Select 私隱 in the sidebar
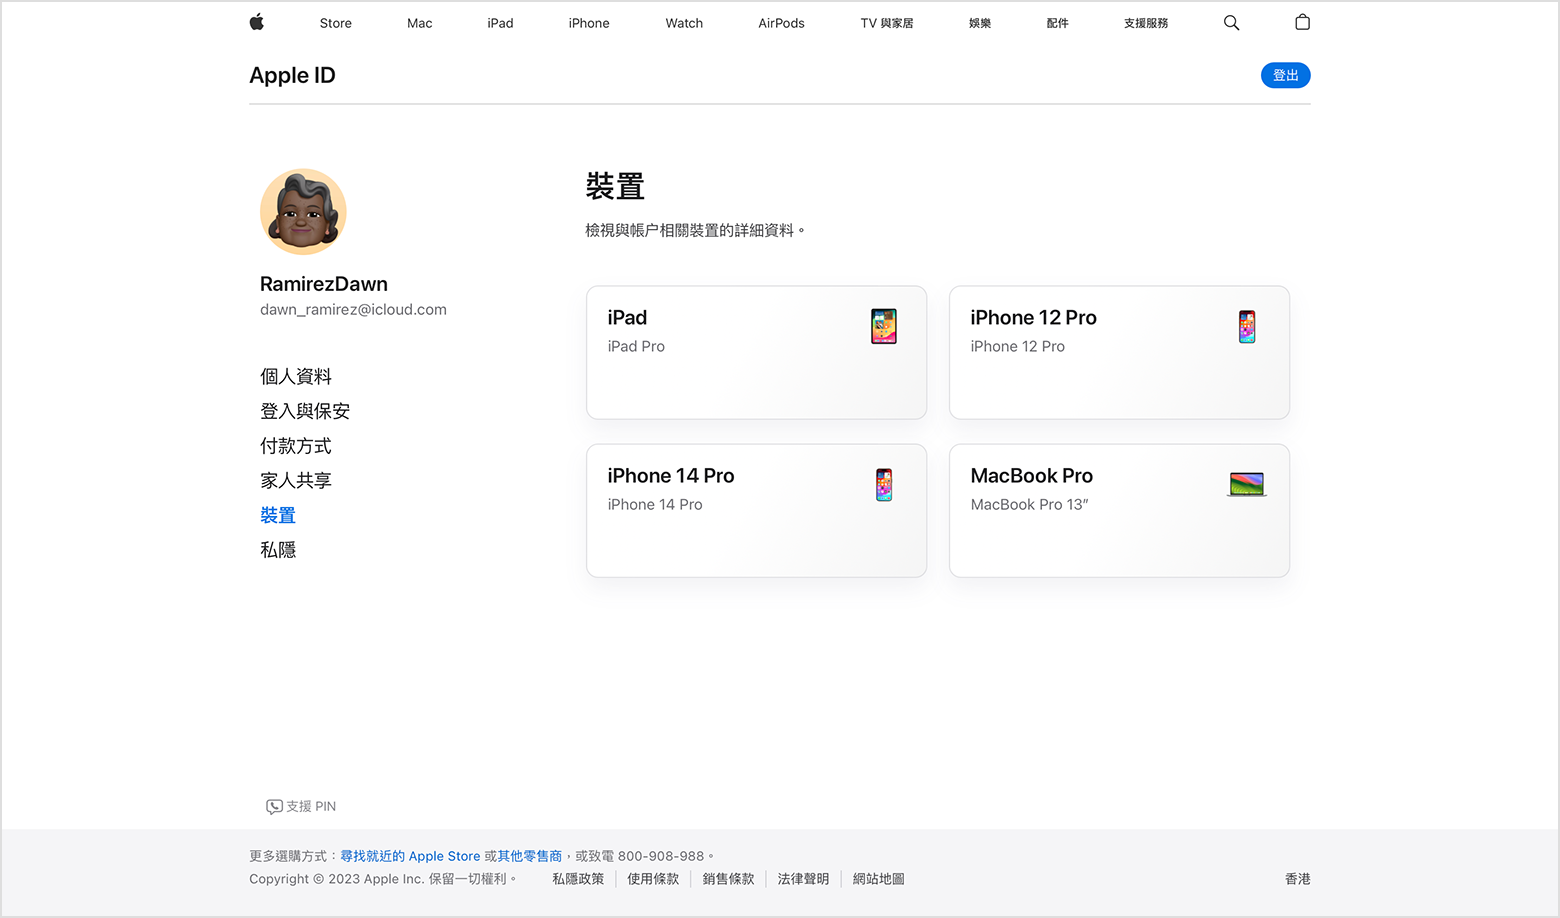Screen dimensions: 1560x918 278,550
